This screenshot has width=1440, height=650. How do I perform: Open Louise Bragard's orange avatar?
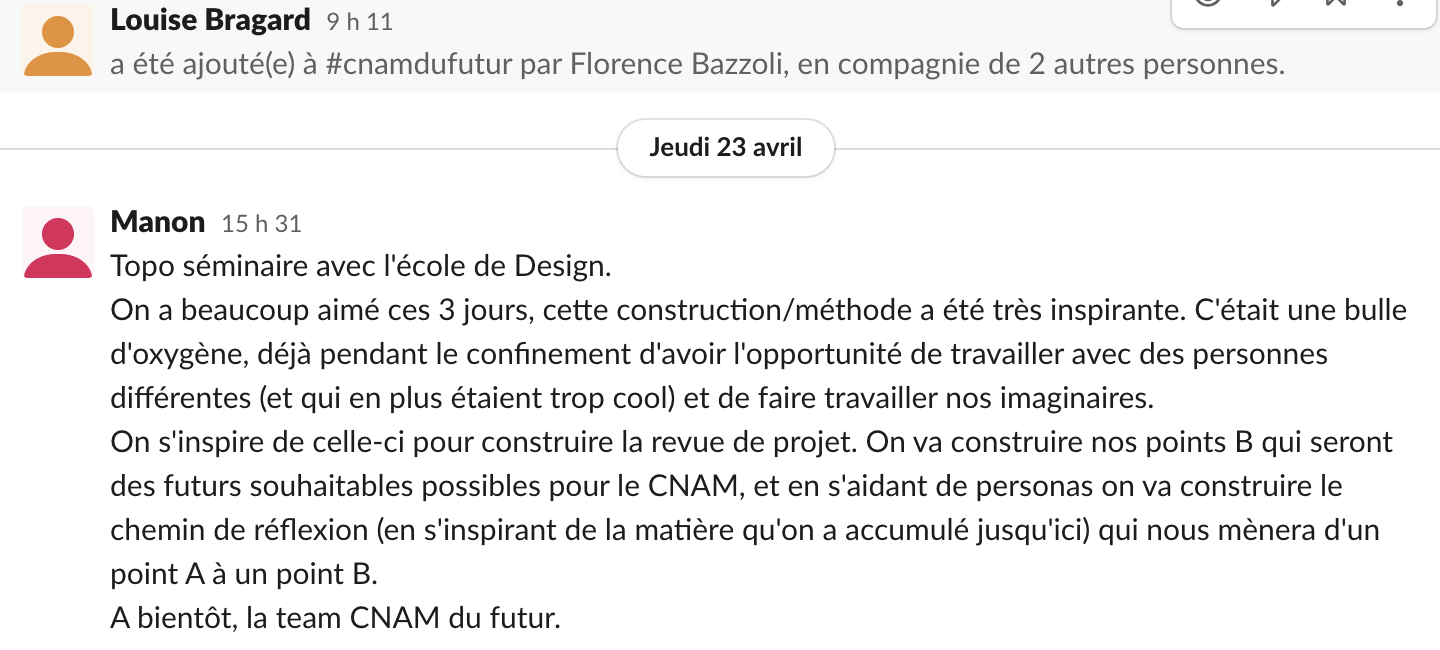point(58,40)
